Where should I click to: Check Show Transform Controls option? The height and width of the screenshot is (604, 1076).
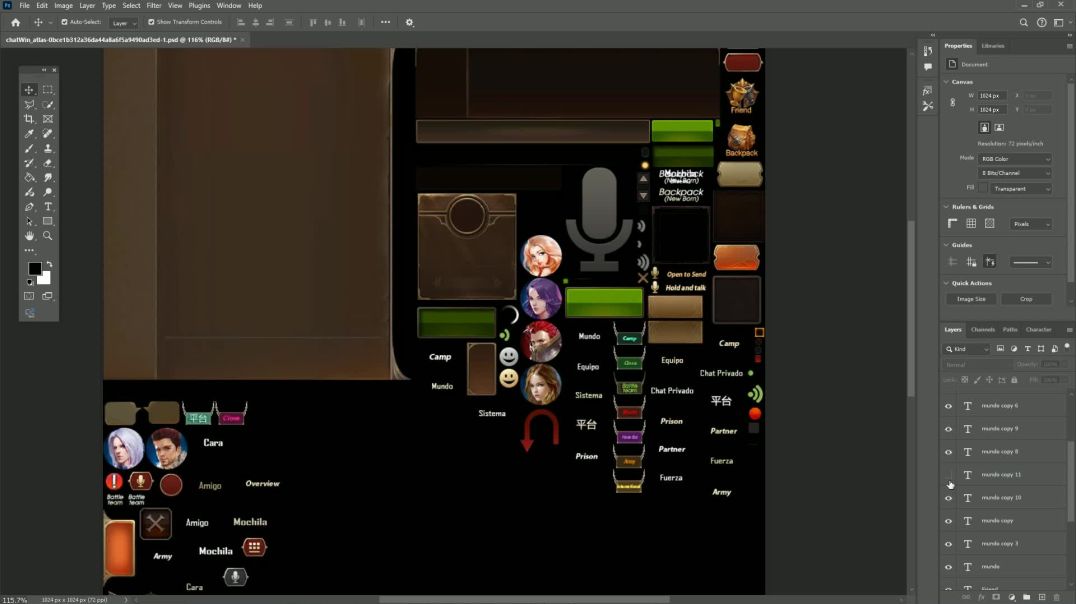[152, 22]
